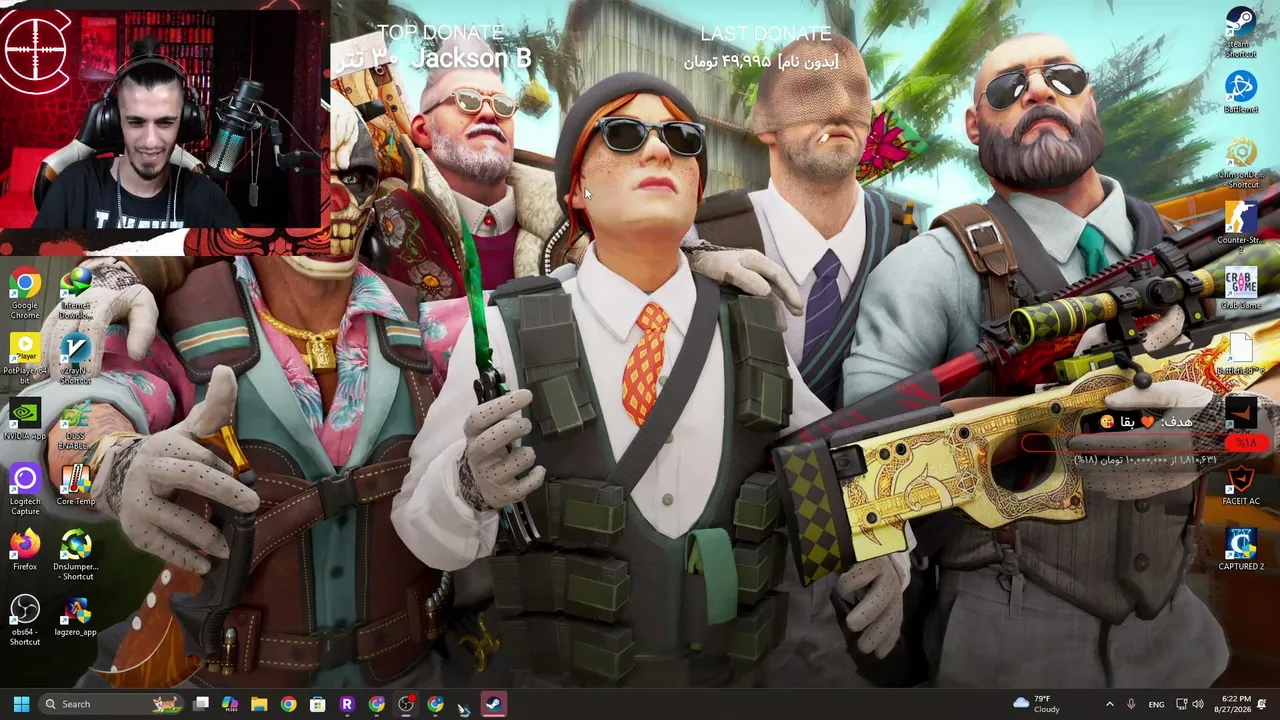Launch the lagzero_app desktop icon

(76, 617)
